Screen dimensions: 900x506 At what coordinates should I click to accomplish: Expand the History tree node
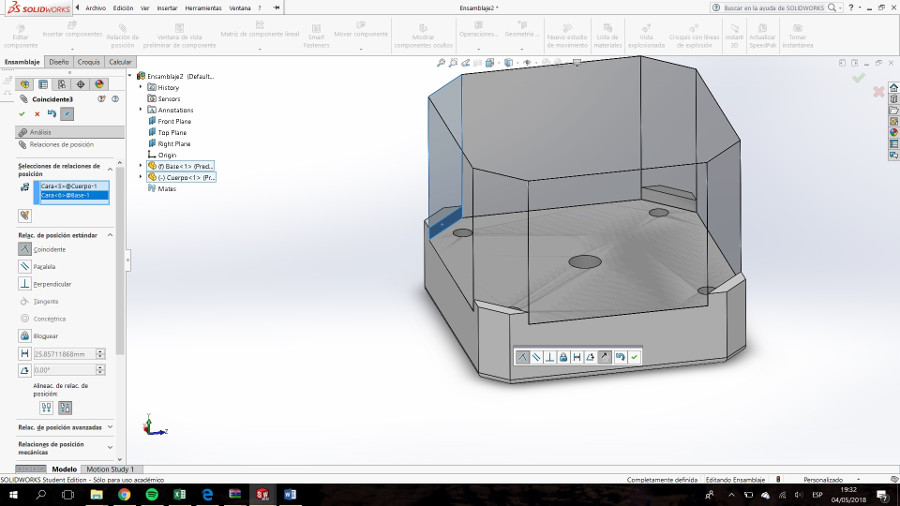pyautogui.click(x=141, y=87)
